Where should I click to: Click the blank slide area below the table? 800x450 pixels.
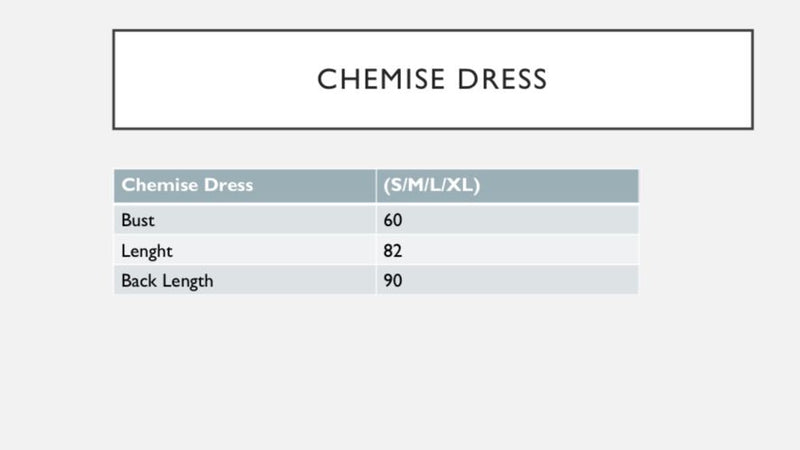click(400, 370)
